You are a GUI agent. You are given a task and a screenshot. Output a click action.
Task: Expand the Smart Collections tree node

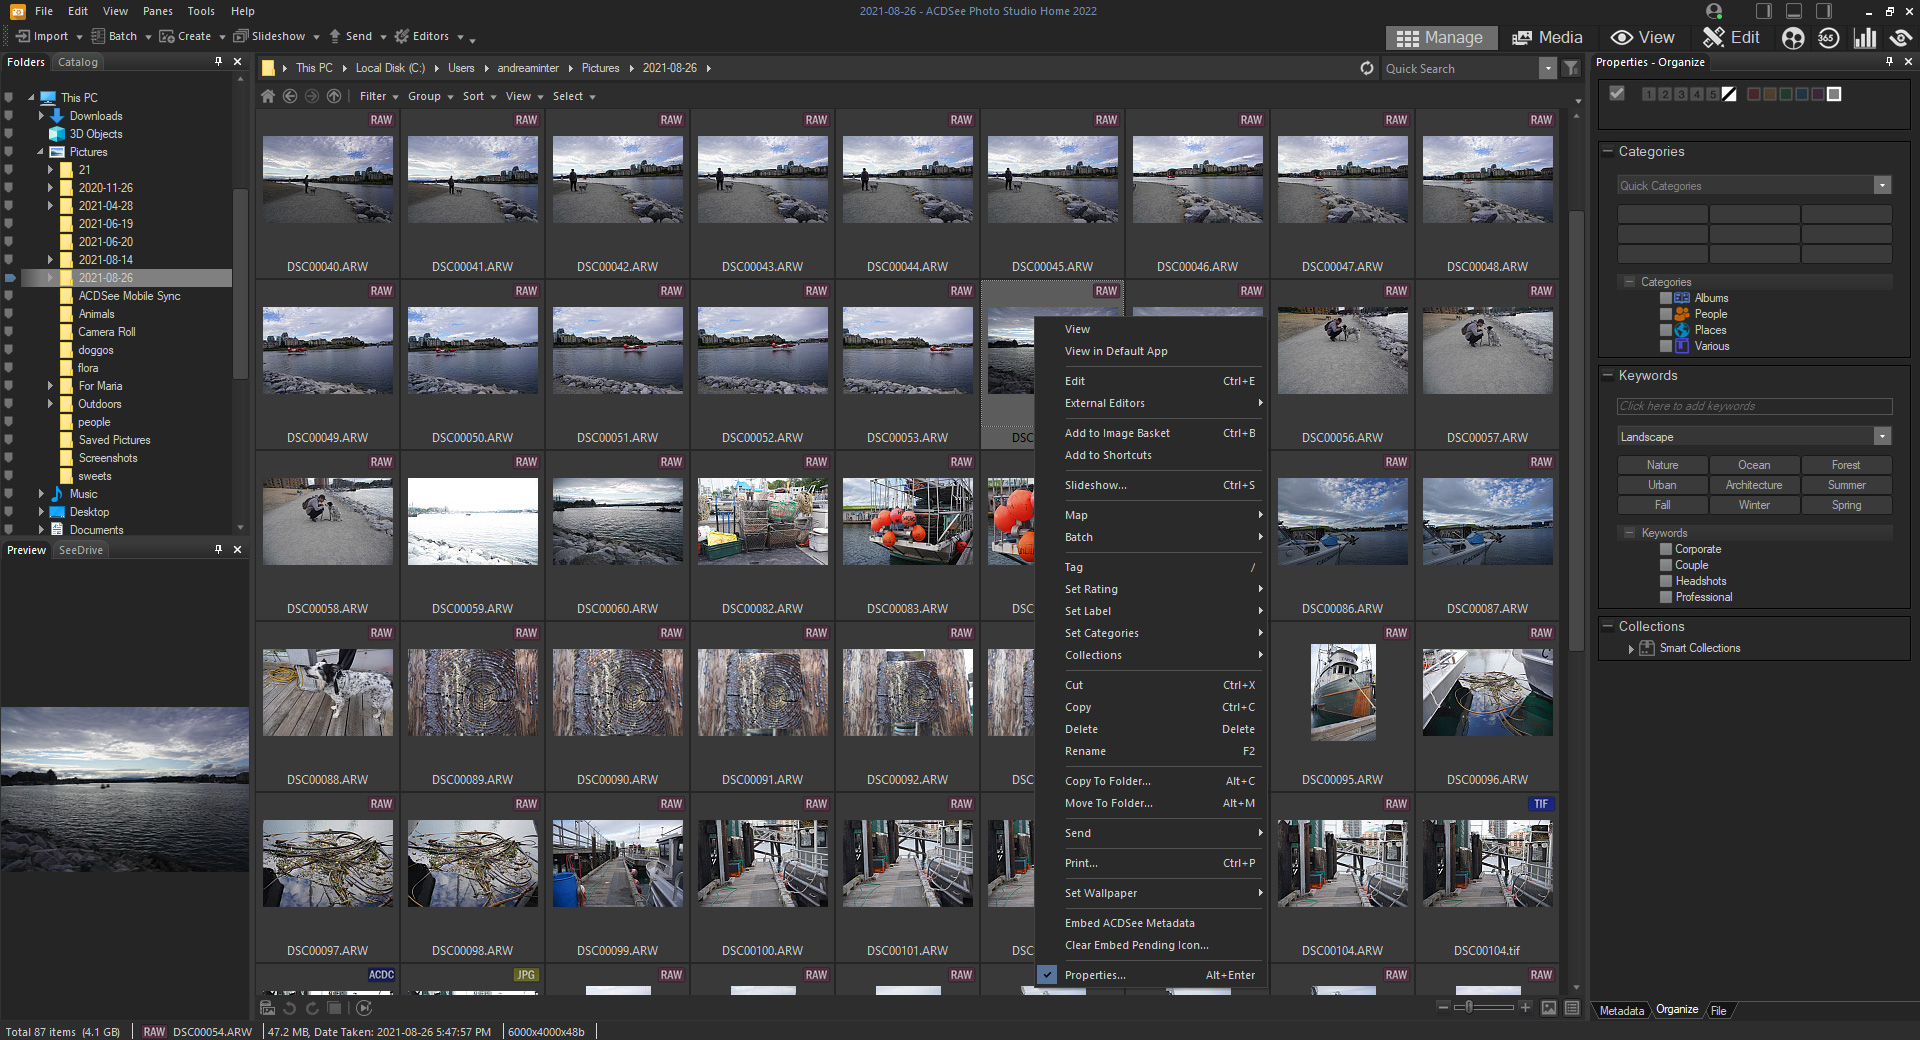1631,649
